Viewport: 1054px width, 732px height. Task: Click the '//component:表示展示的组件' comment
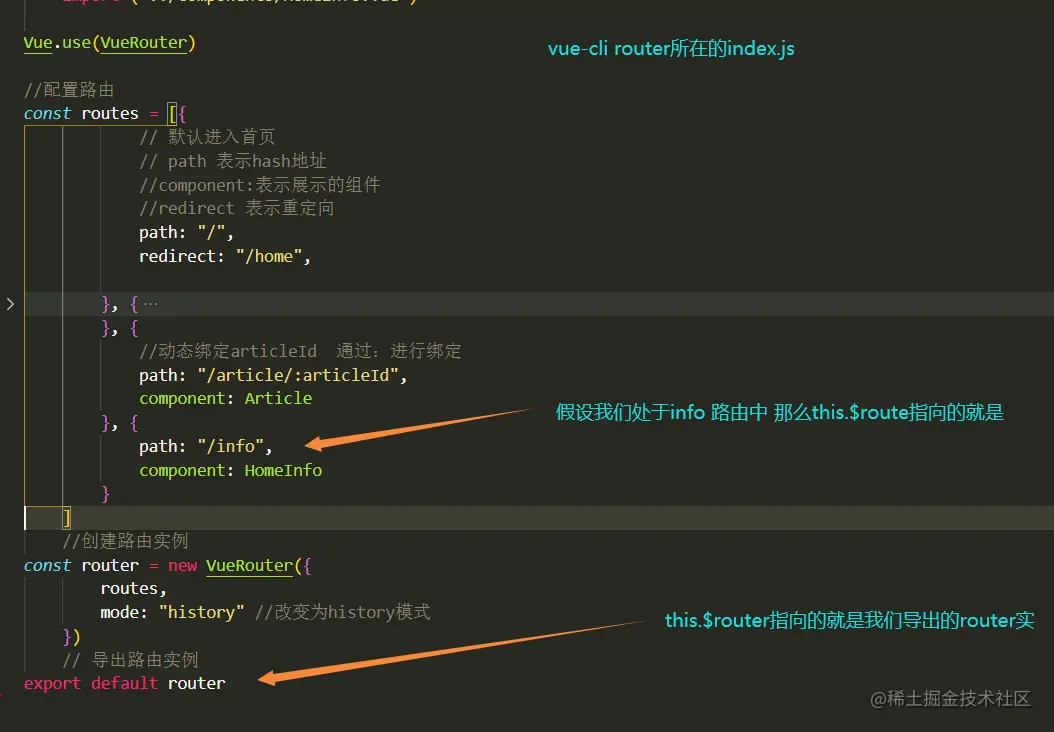259,184
